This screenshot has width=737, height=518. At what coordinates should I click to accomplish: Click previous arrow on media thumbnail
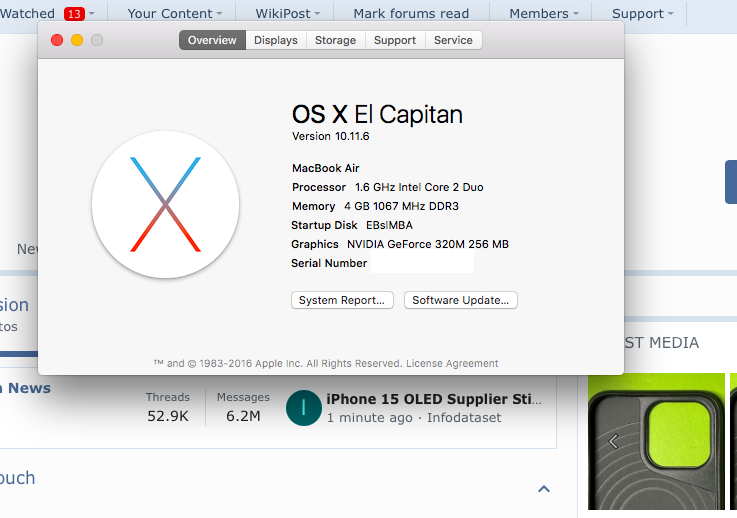coord(613,441)
